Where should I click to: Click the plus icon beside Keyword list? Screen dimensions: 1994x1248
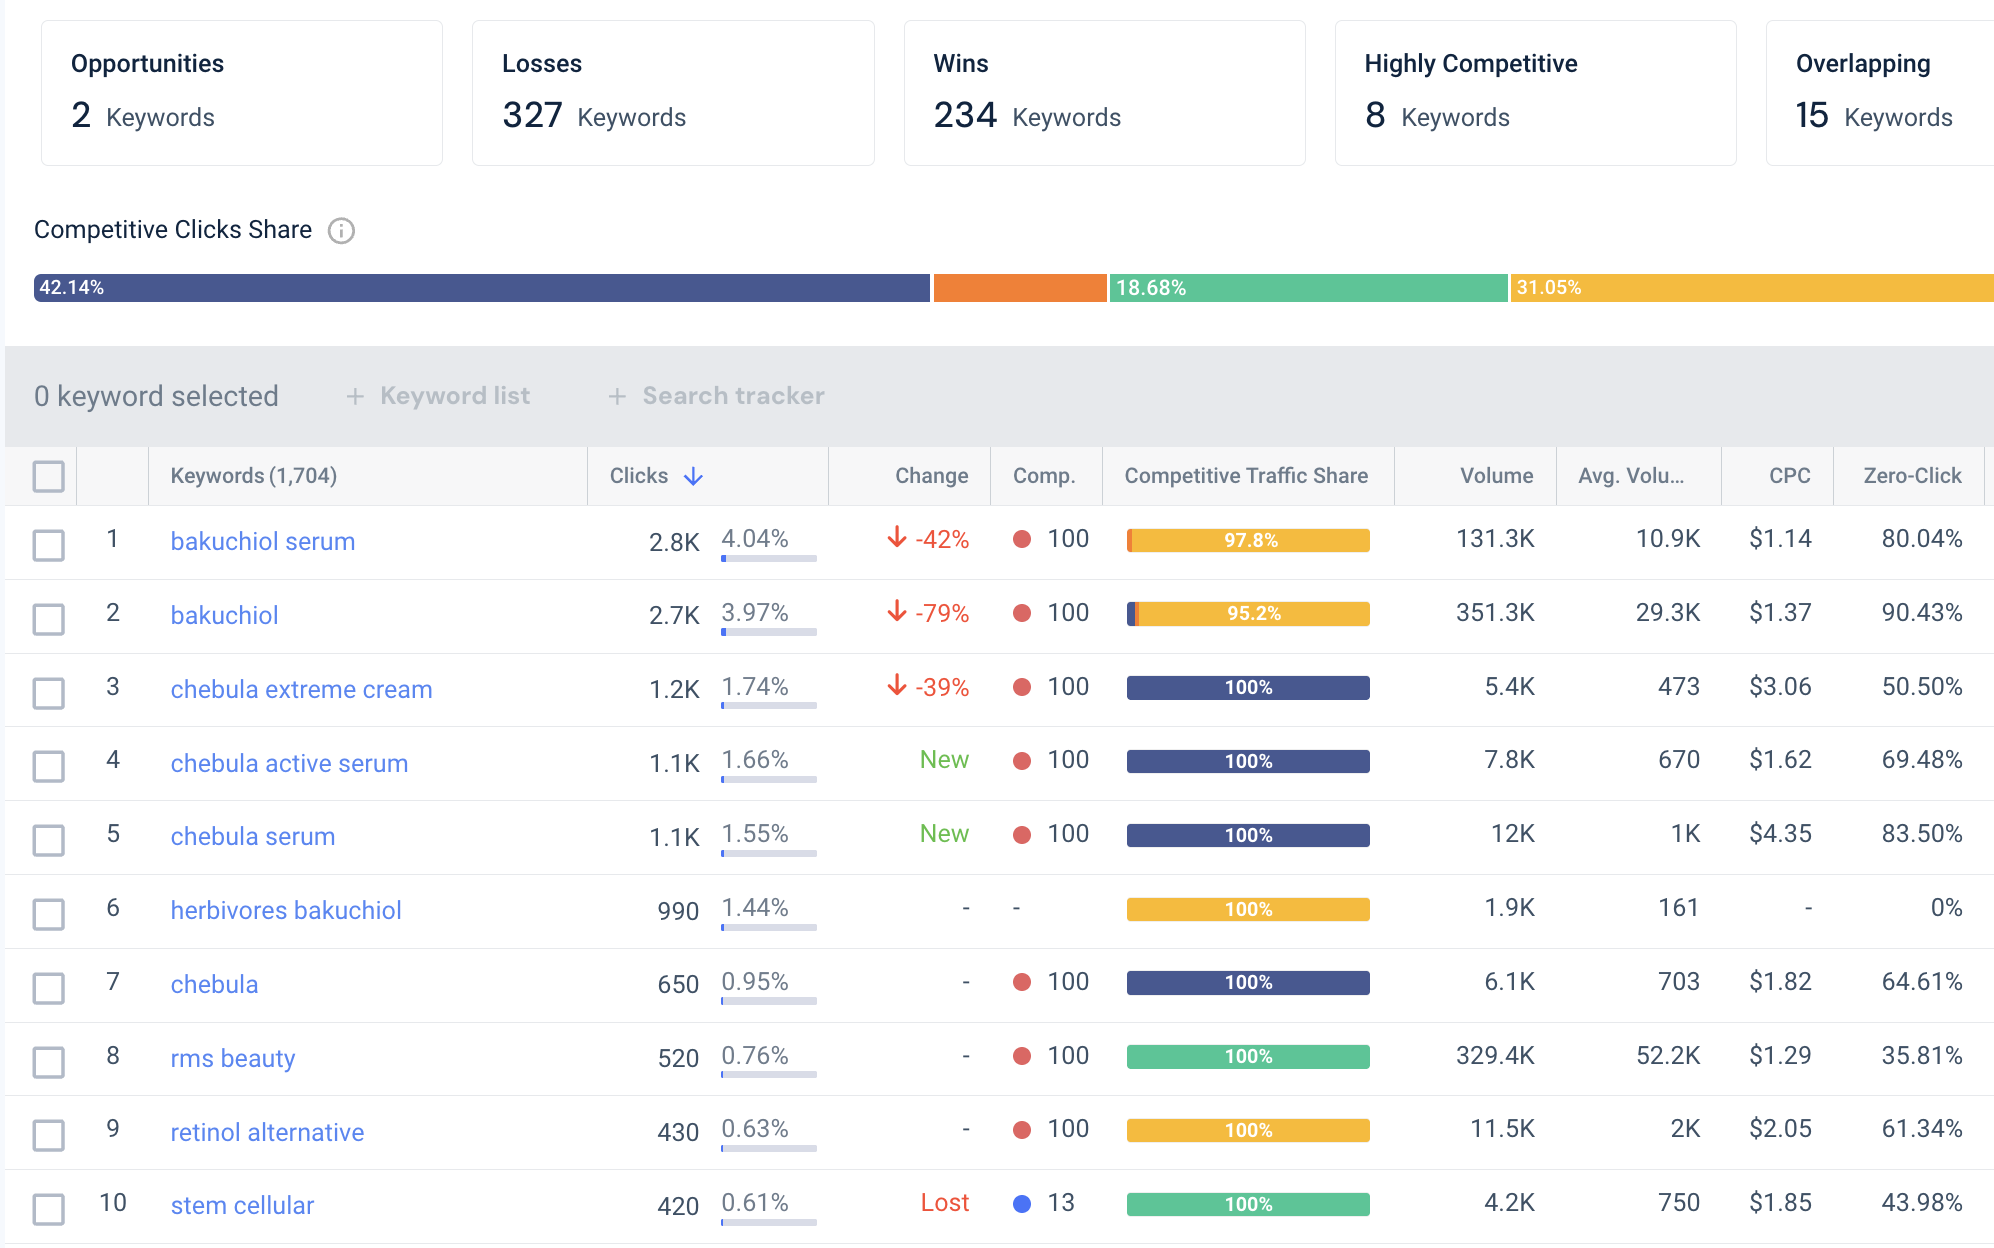355,397
